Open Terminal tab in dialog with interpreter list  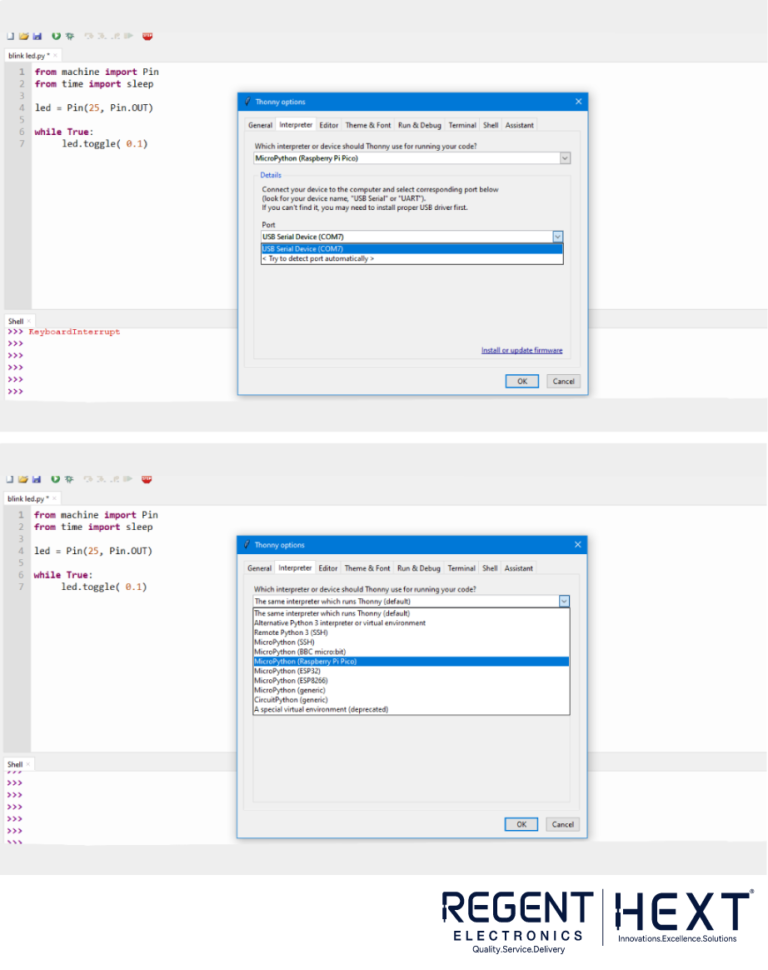coord(461,568)
